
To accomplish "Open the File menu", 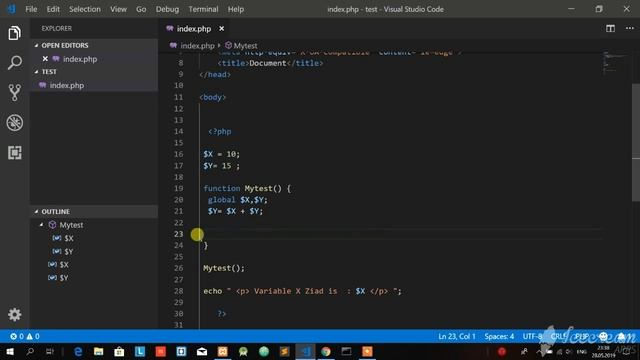I will [x=31, y=9].
